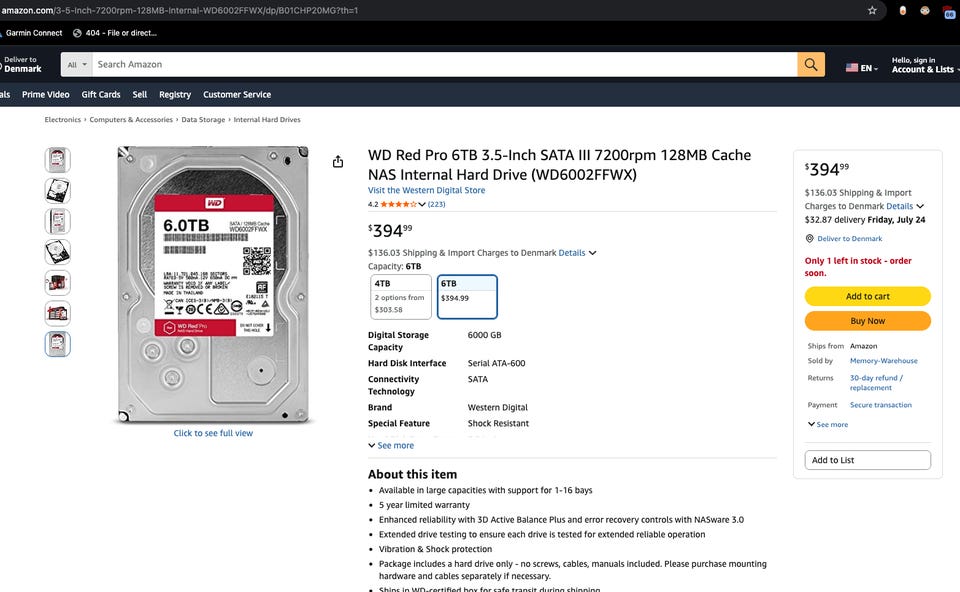Expand See more in the buy box
Image resolution: width=960 pixels, height=592 pixels.
click(x=828, y=424)
